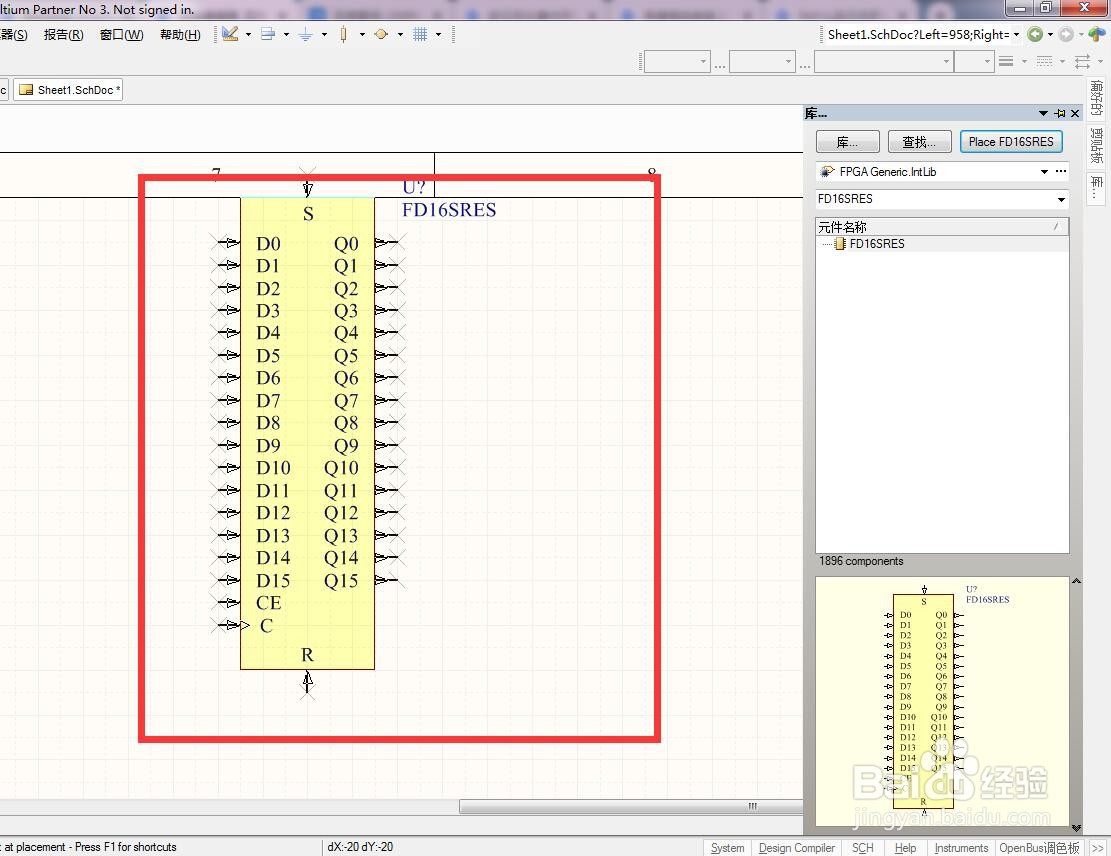Click the simulation sources icon
1111x856 pixels.
coord(381,34)
